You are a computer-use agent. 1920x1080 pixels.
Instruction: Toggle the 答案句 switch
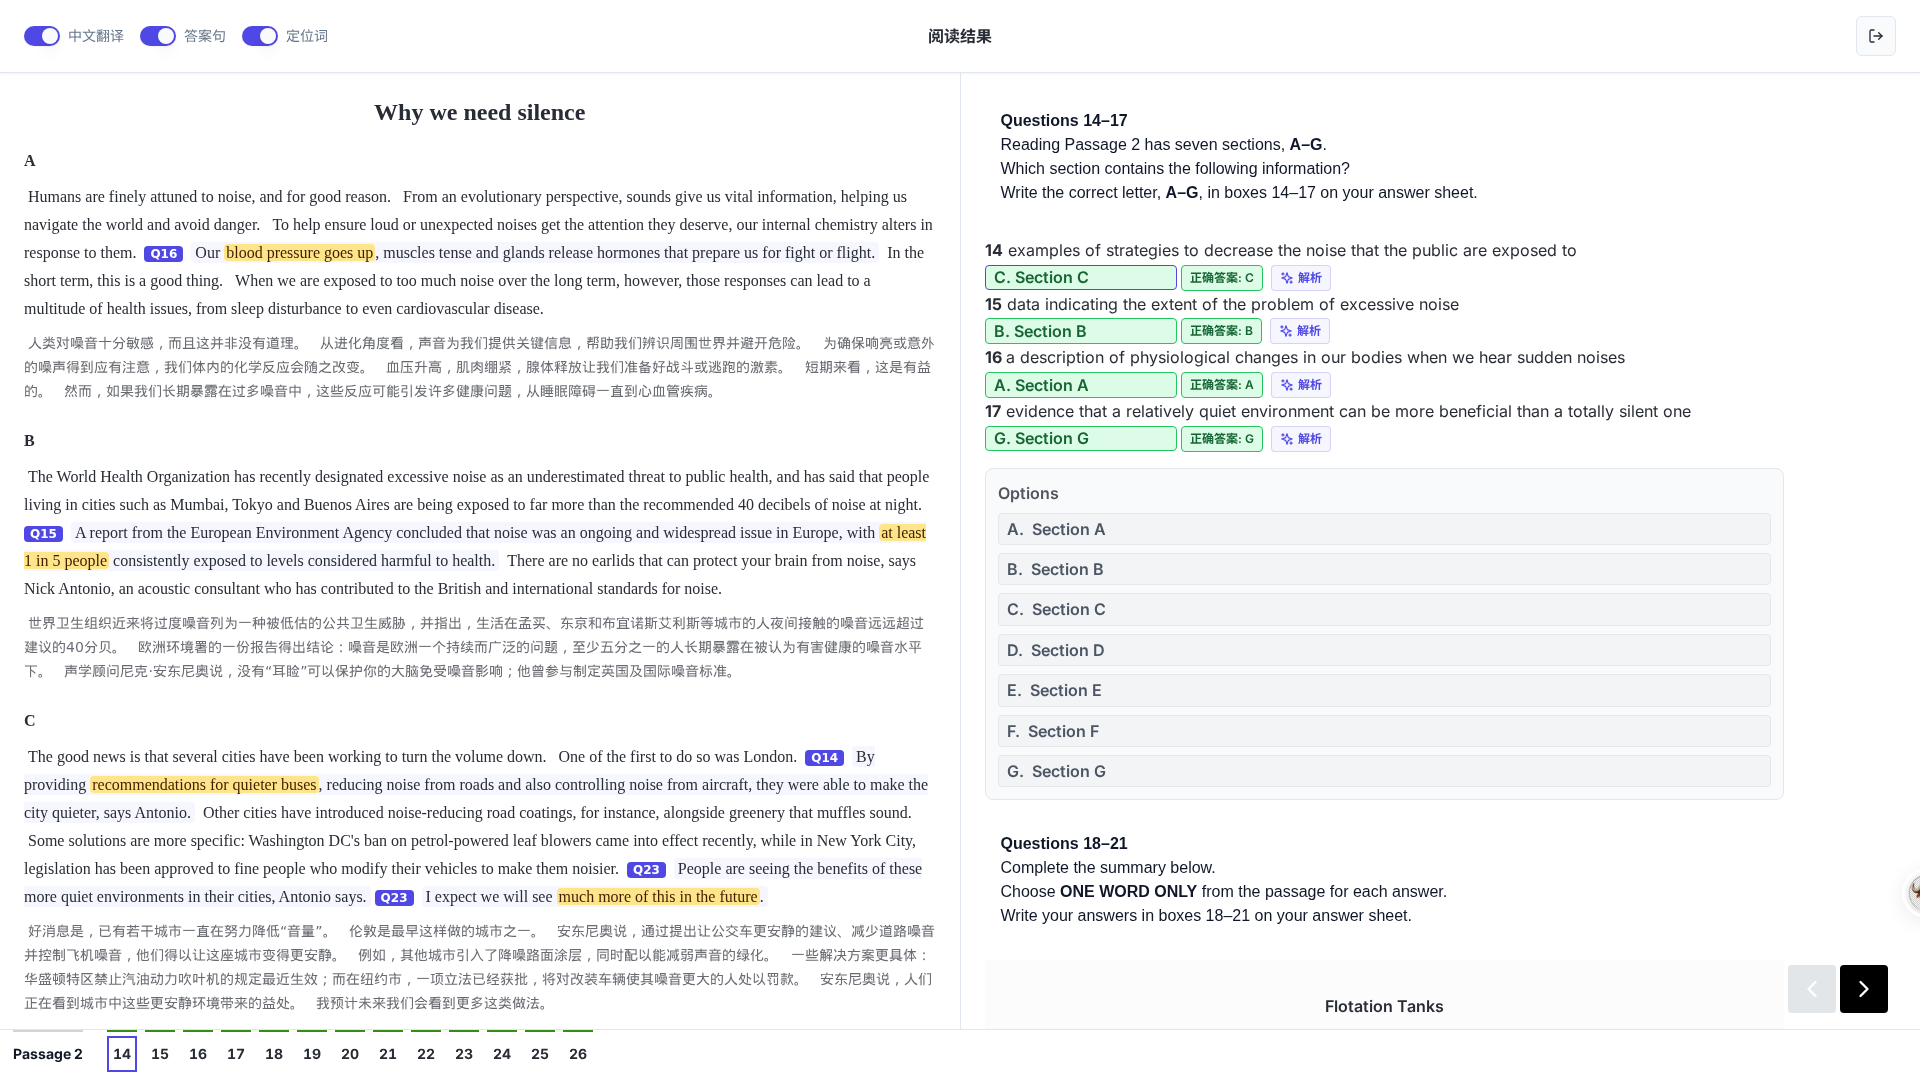pyautogui.click(x=158, y=36)
